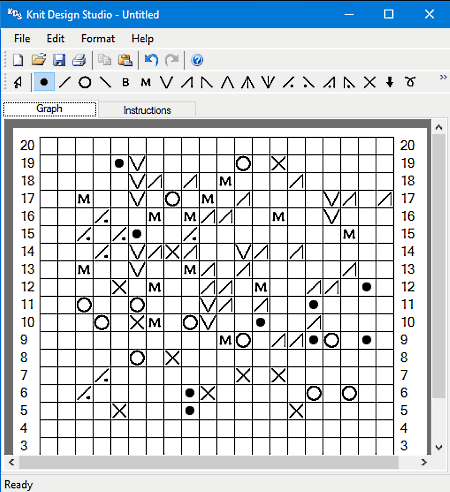Select the open circle stitch symbol
The height and width of the screenshot is (492, 450).
click(x=85, y=82)
